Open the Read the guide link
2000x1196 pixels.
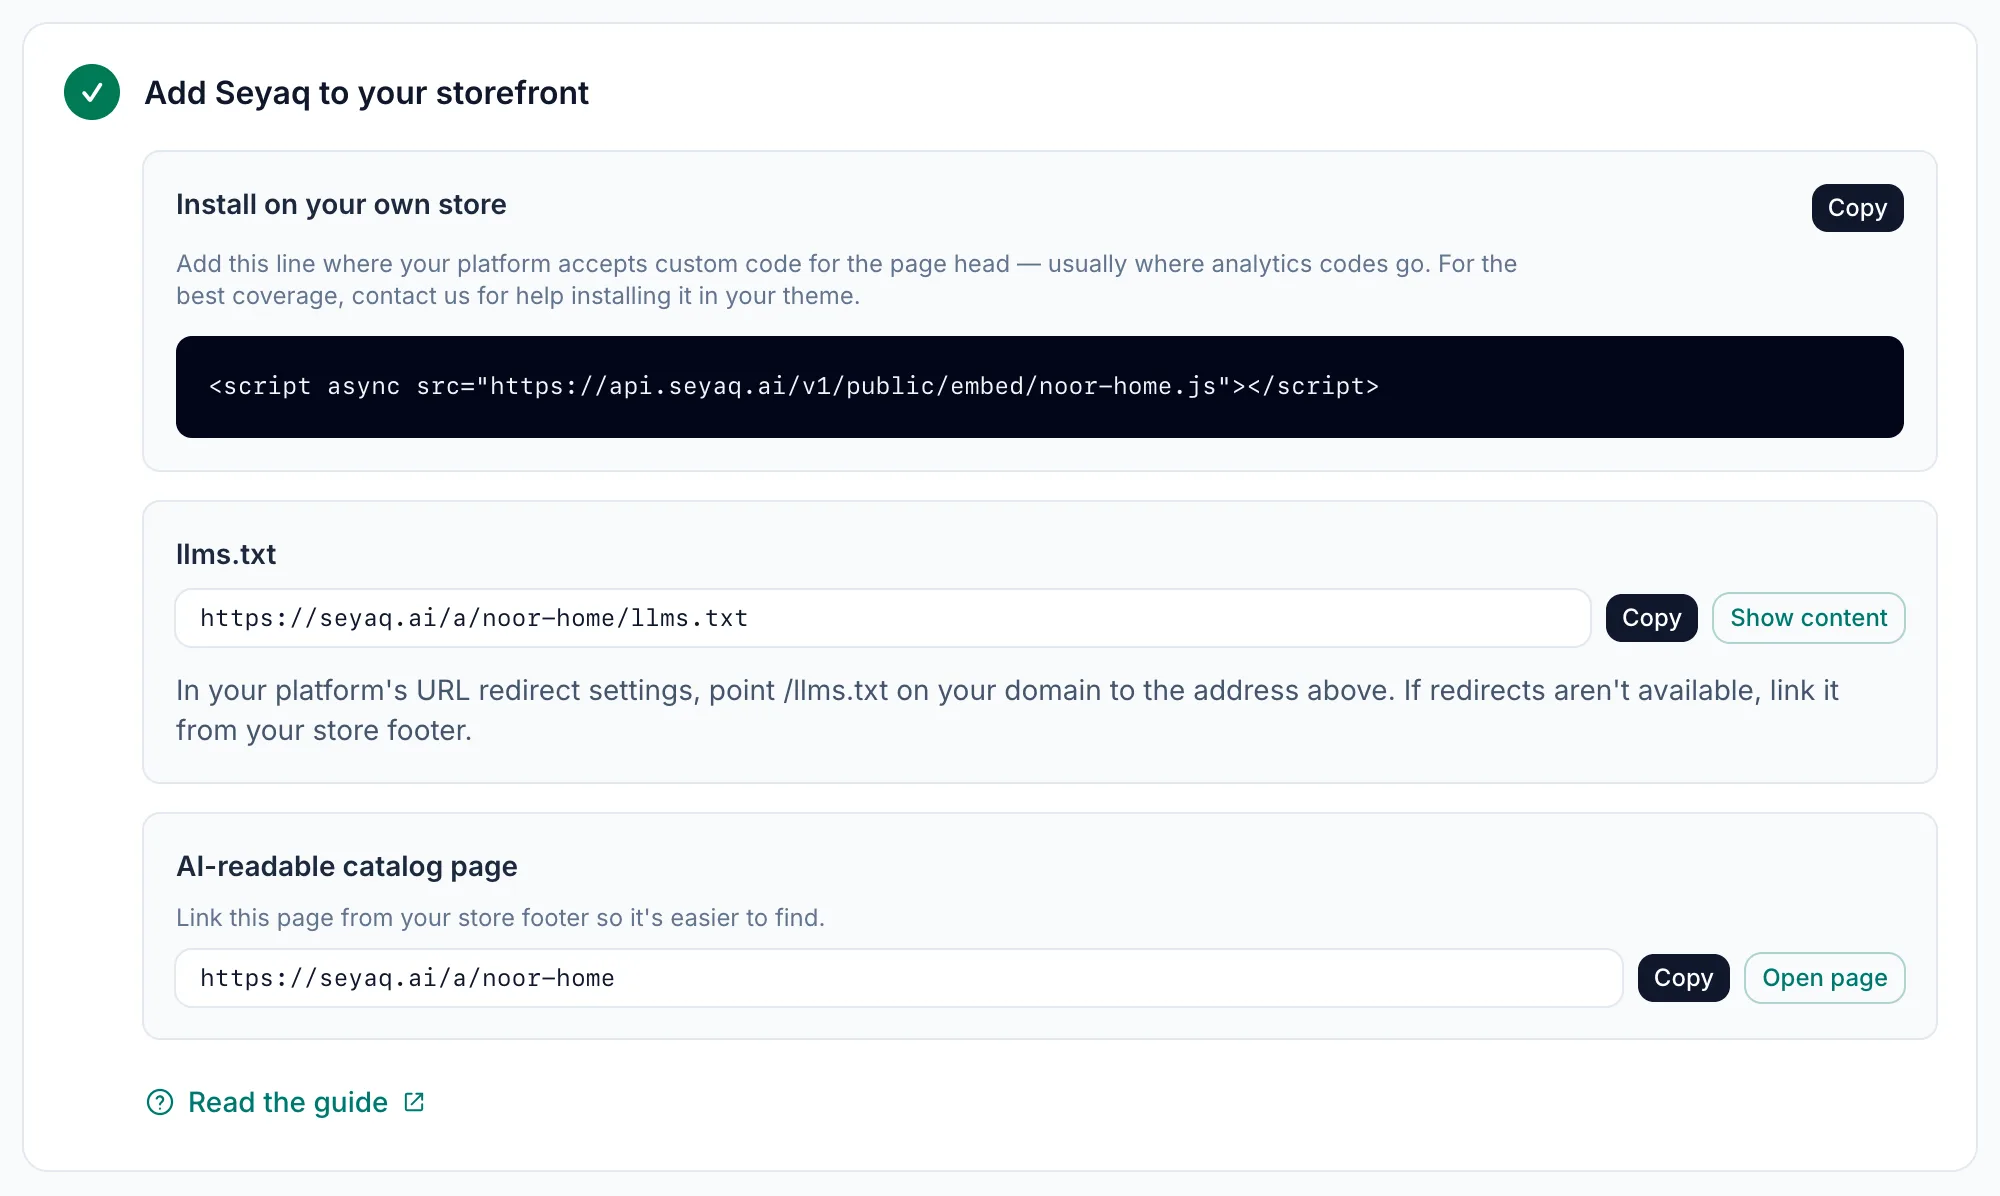click(x=287, y=1102)
